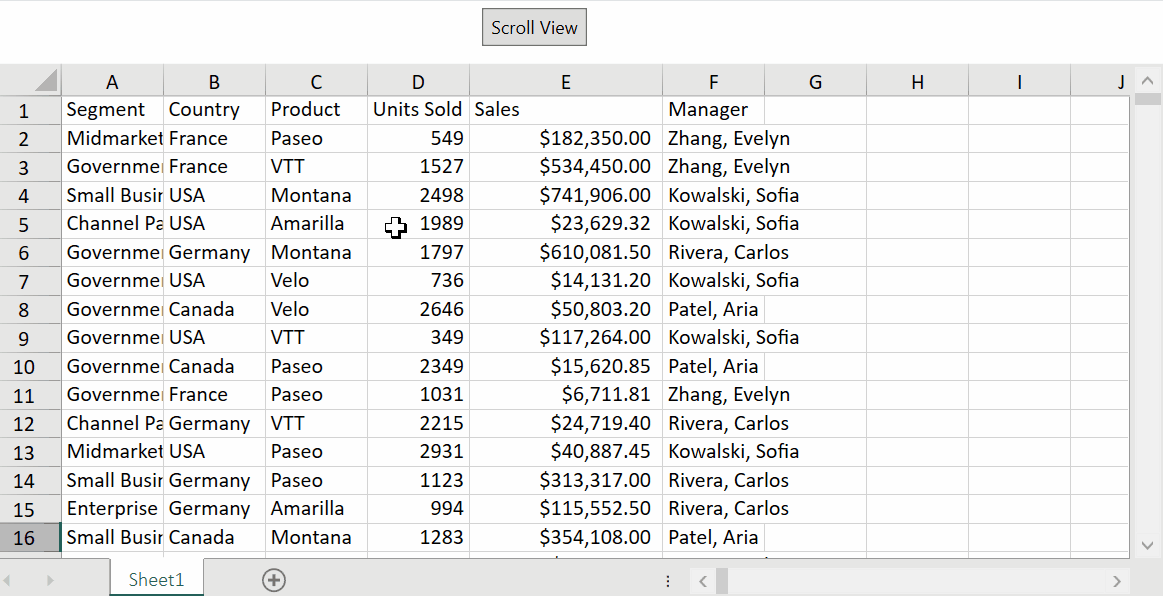Select cell with $6,711.81
Viewport: 1163px width, 596px height.
tap(566, 395)
